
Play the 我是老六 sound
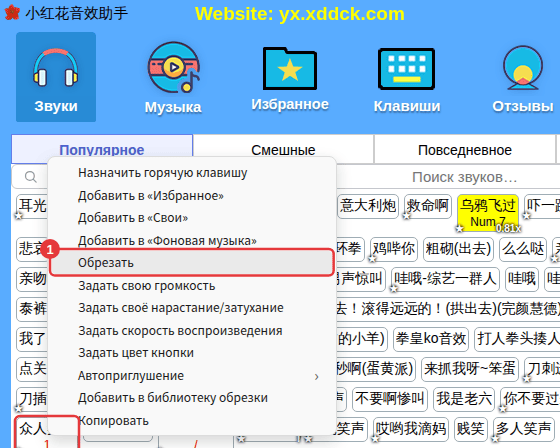464,399
